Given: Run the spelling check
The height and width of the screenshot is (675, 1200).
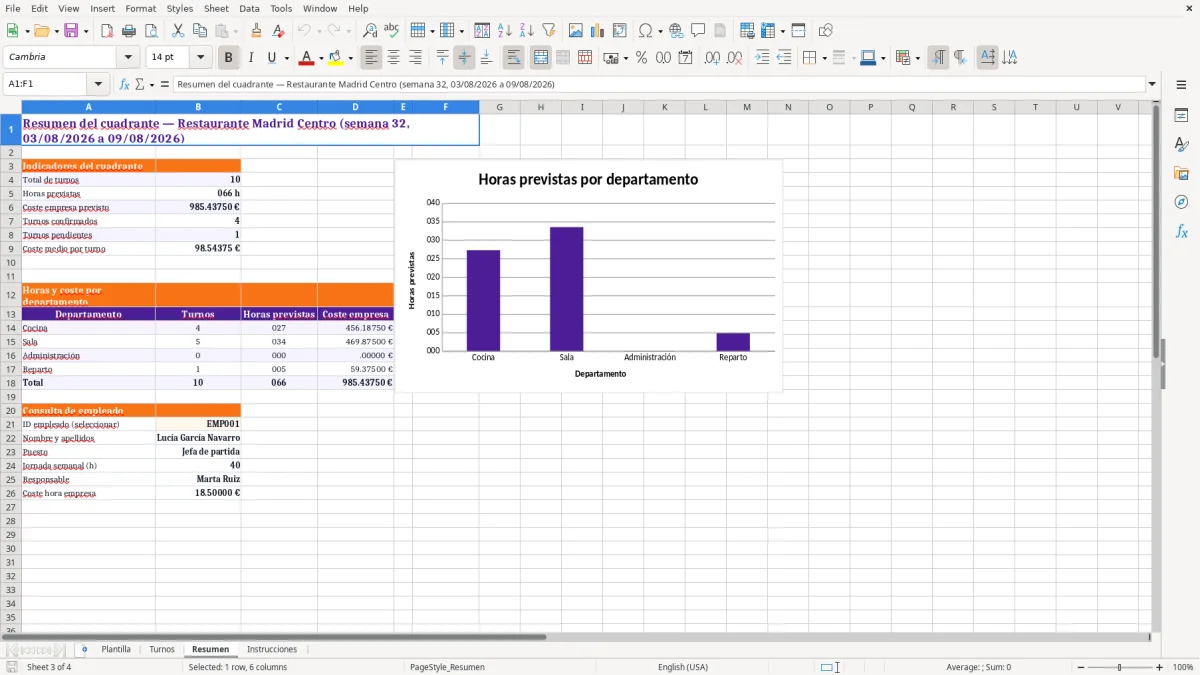Looking at the screenshot, I should [x=391, y=31].
